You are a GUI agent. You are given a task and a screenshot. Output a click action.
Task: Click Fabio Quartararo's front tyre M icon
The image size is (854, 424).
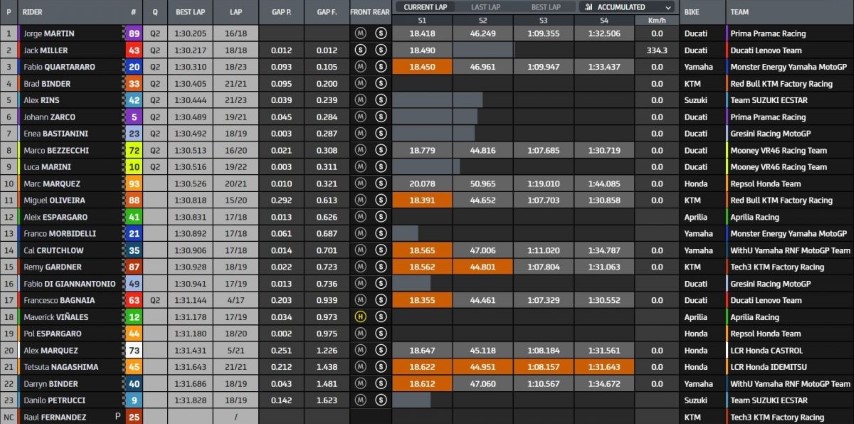tap(360, 67)
